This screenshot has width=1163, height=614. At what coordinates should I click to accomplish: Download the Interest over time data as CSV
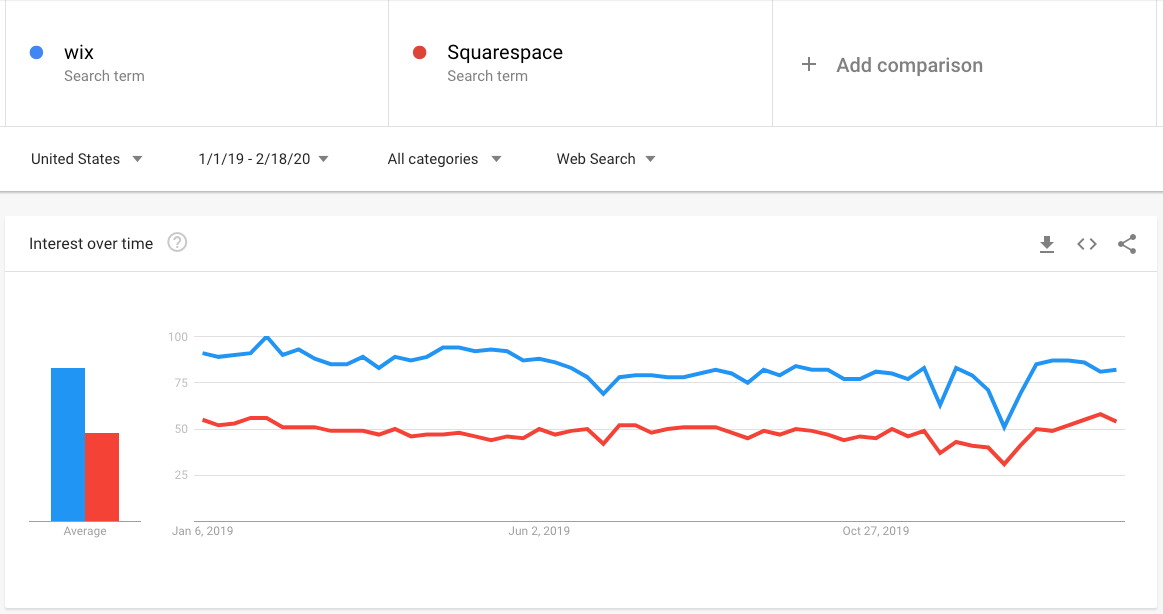[x=1047, y=243]
